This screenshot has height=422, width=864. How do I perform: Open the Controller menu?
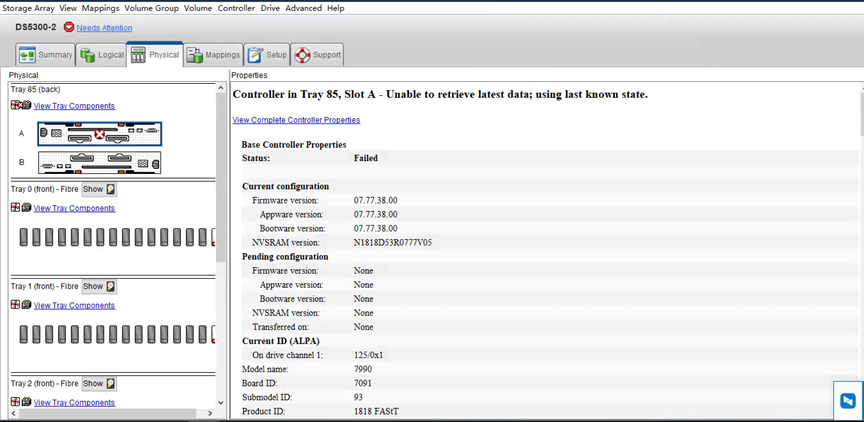(236, 8)
